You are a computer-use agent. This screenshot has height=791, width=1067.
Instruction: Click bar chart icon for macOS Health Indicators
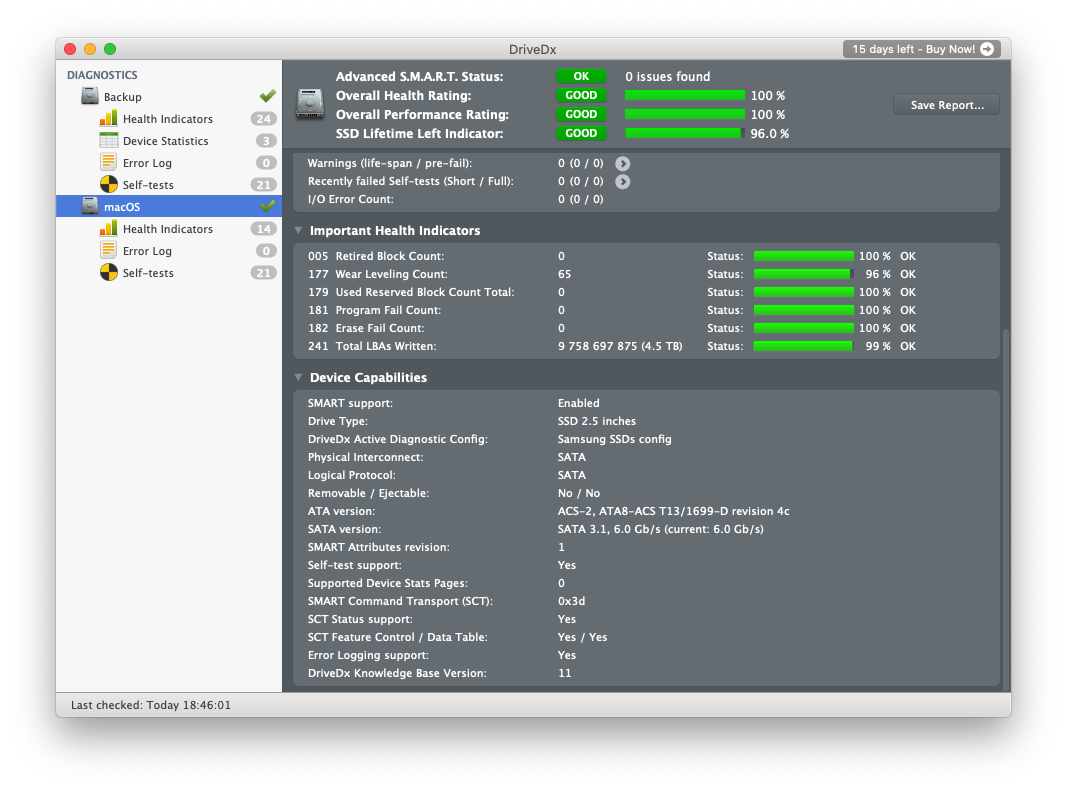tap(108, 228)
